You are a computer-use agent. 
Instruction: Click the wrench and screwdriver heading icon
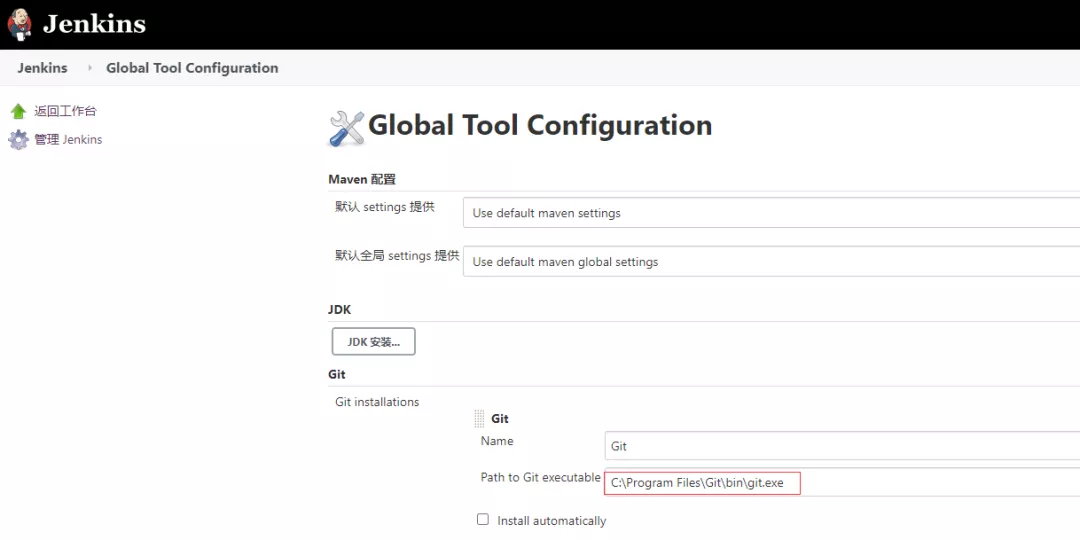point(346,128)
